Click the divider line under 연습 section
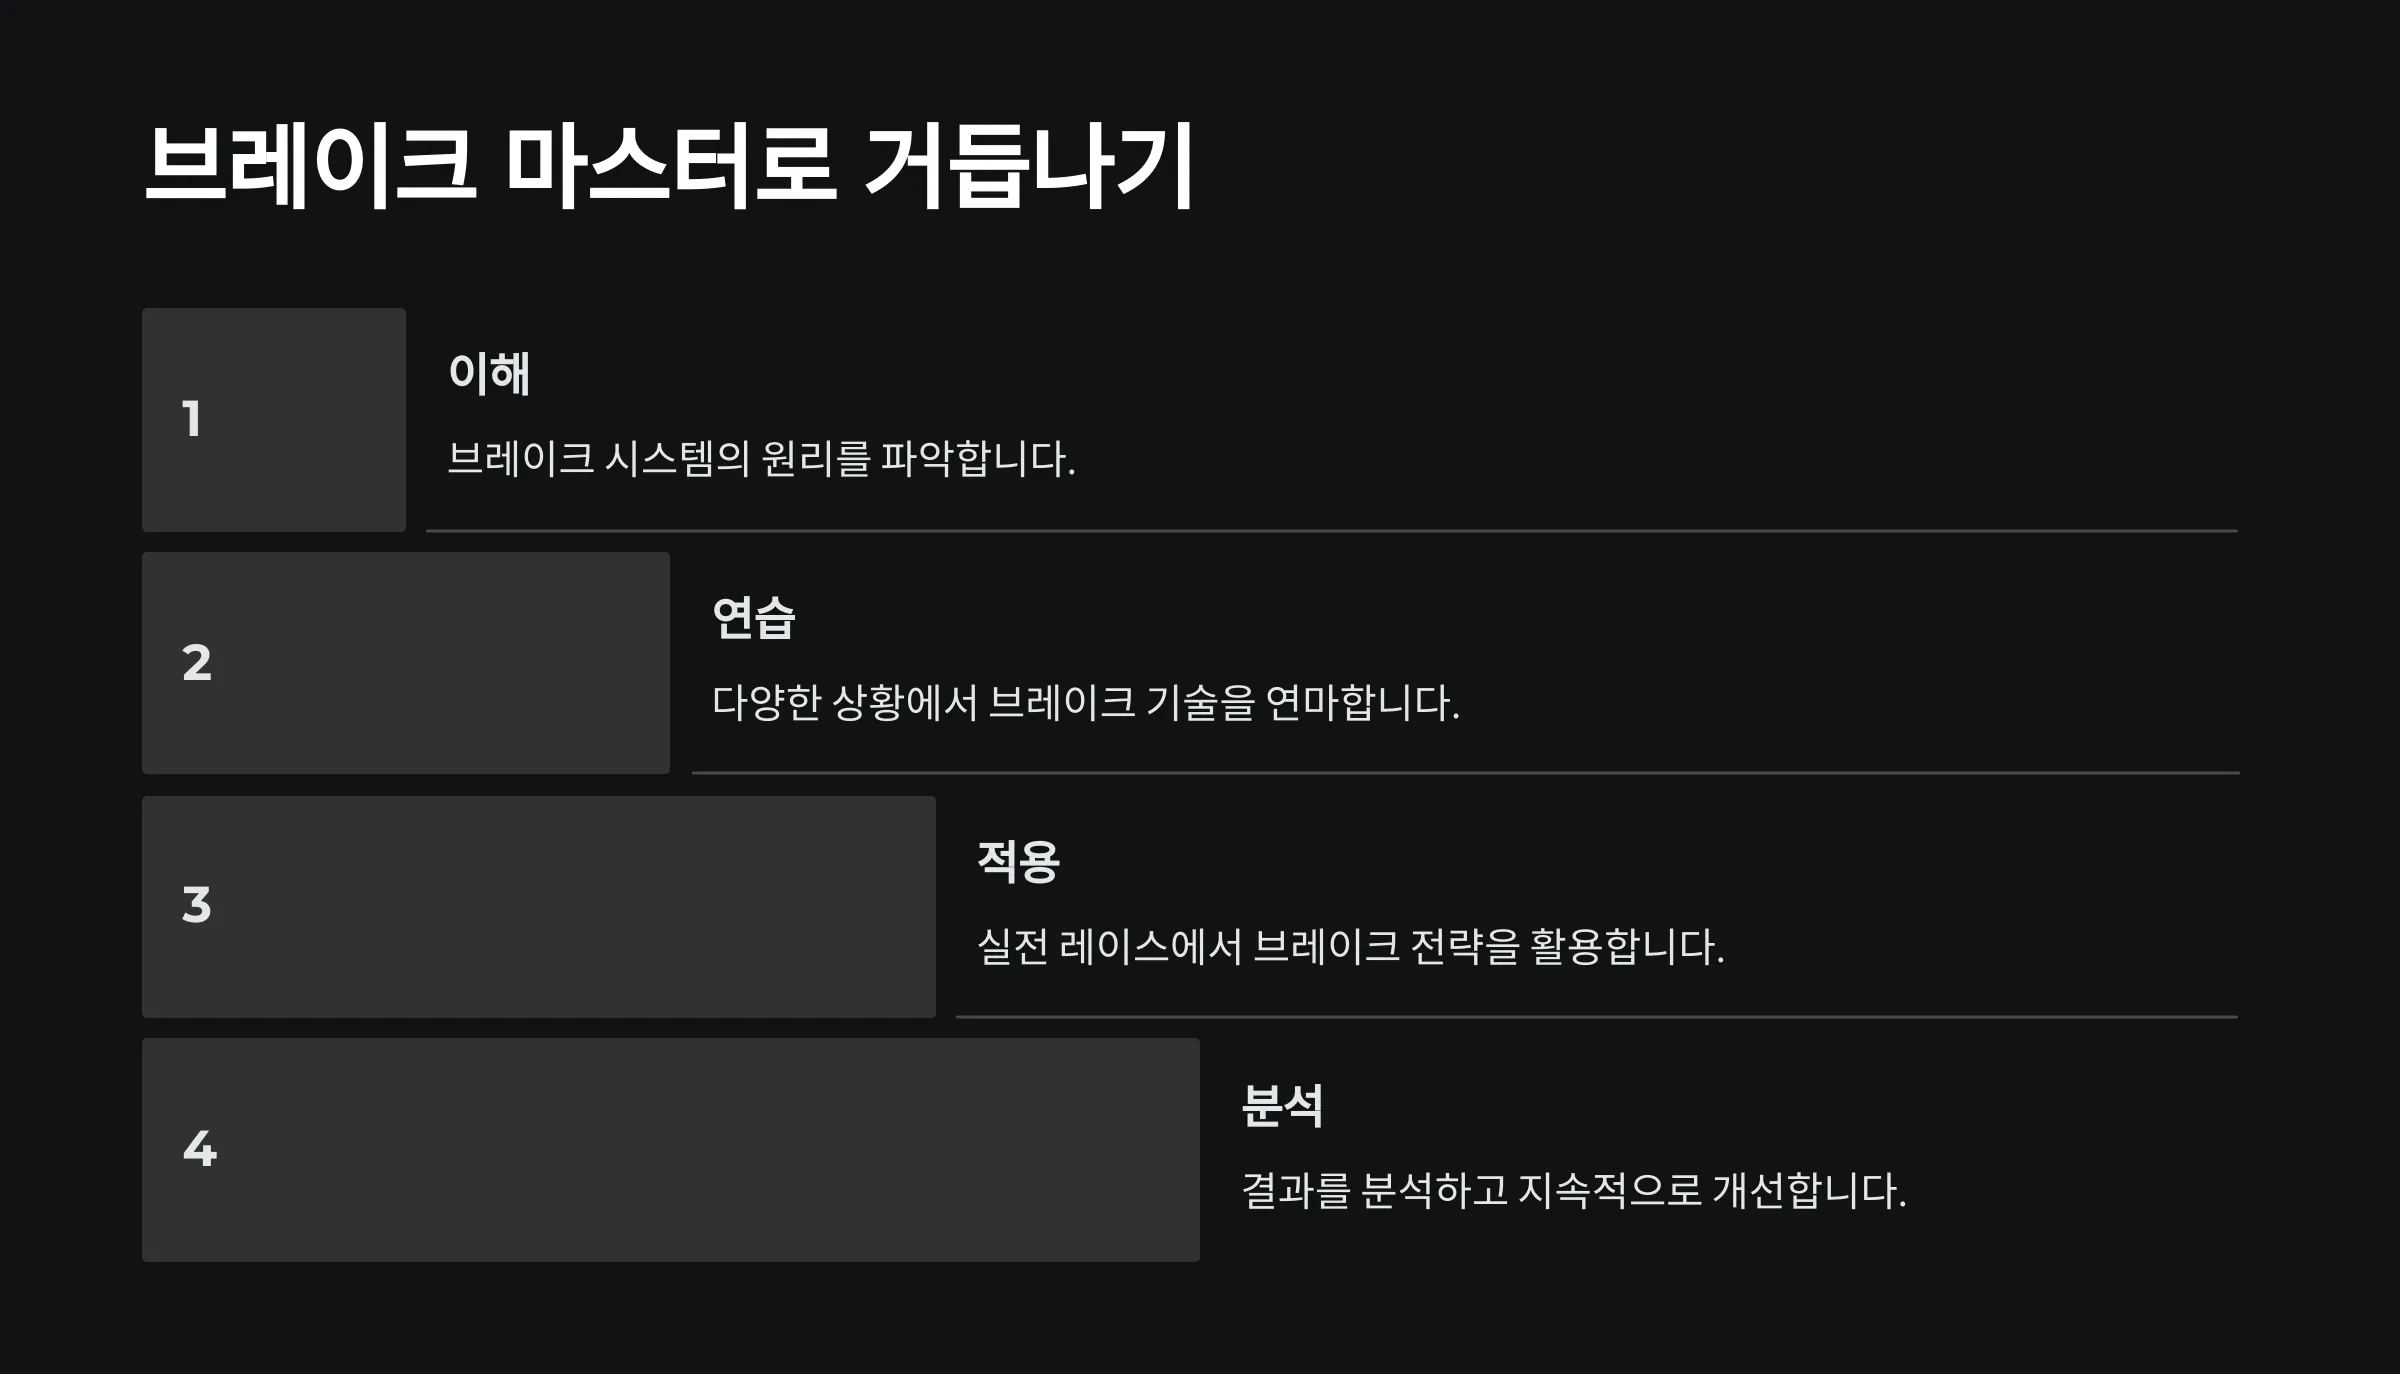This screenshot has width=2400, height=1374. pyautogui.click(x=1465, y=773)
